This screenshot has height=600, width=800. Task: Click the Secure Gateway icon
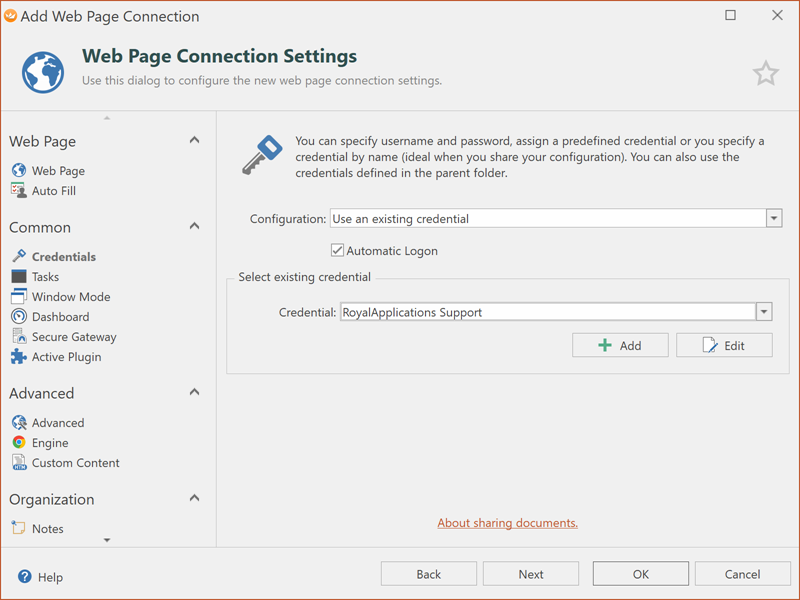[x=19, y=337]
